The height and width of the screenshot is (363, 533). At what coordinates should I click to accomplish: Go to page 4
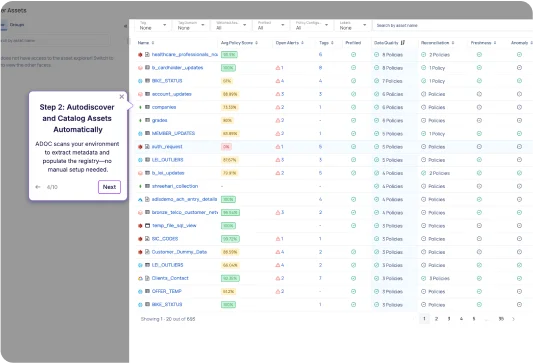tap(461, 319)
